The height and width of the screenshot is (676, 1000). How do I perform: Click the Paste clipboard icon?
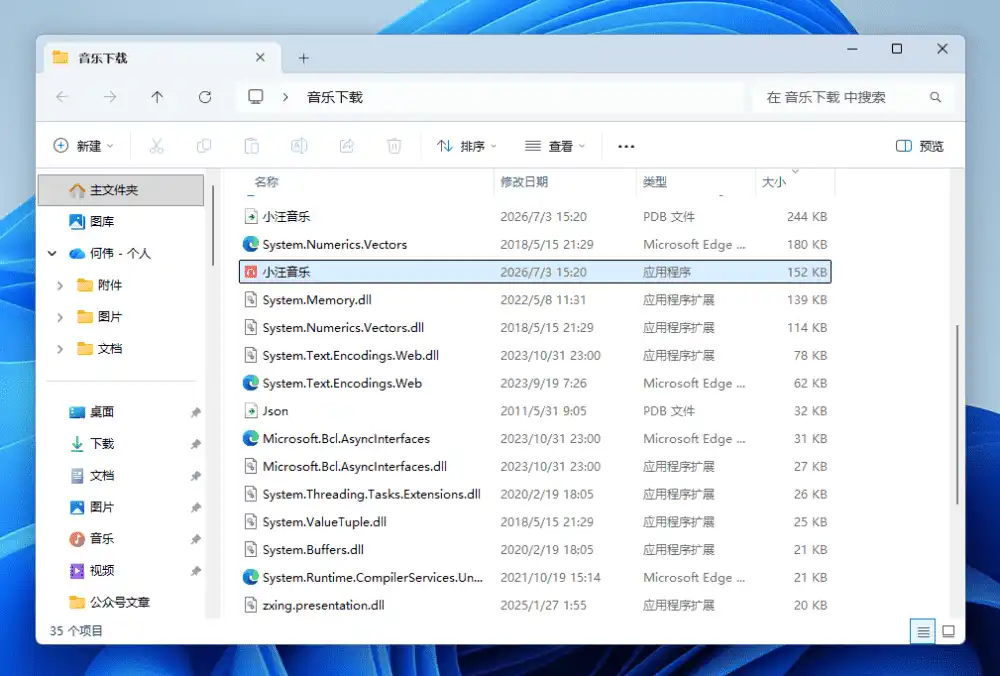tap(252, 146)
